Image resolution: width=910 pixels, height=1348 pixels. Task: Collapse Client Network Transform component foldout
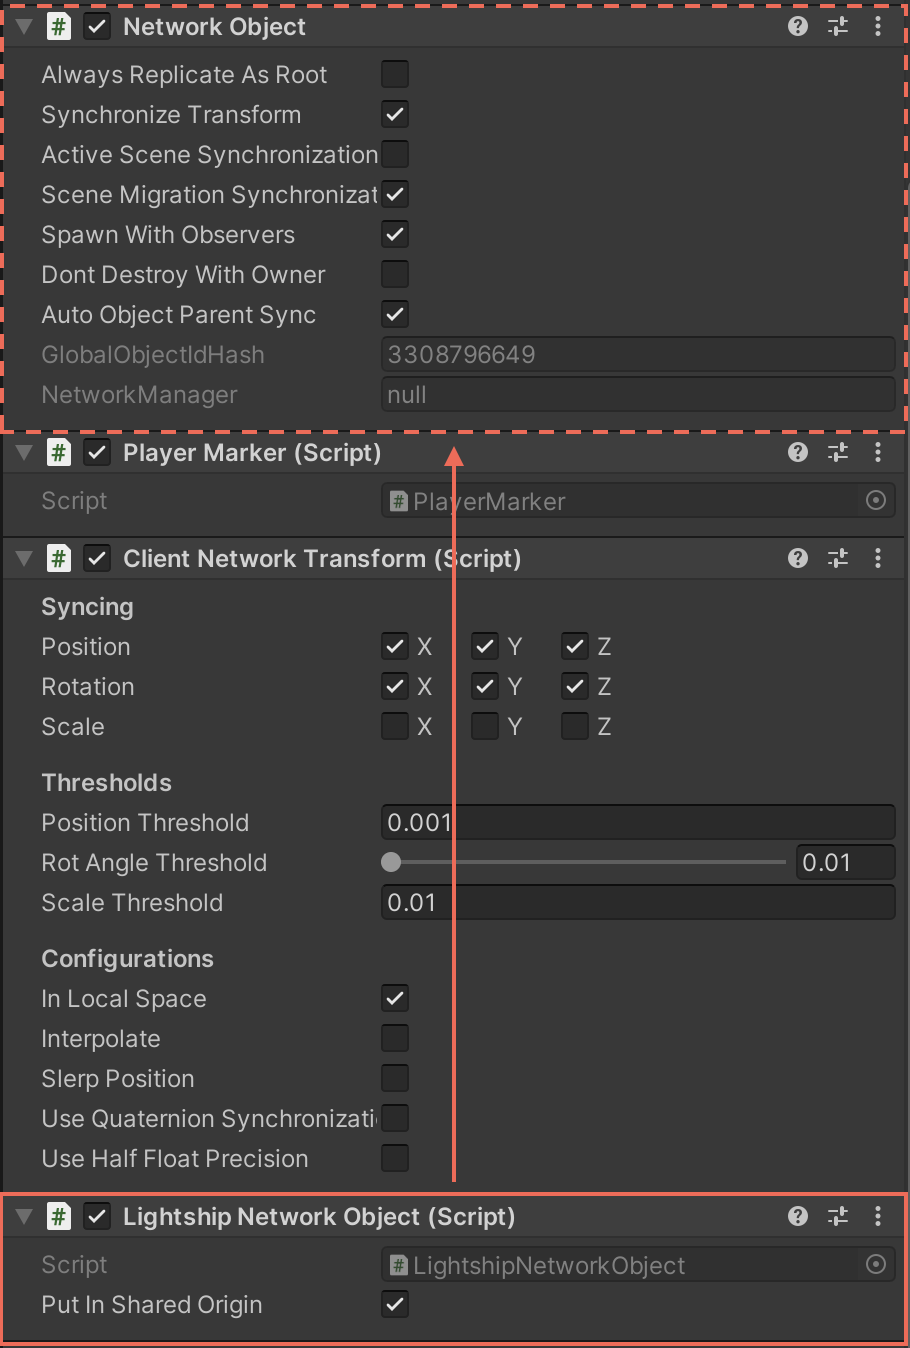point(25,559)
